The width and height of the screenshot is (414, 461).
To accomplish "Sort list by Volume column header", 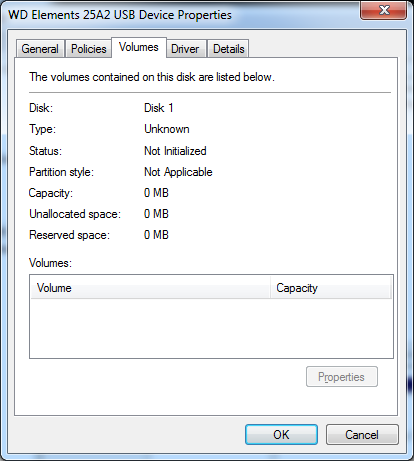I will (150, 288).
